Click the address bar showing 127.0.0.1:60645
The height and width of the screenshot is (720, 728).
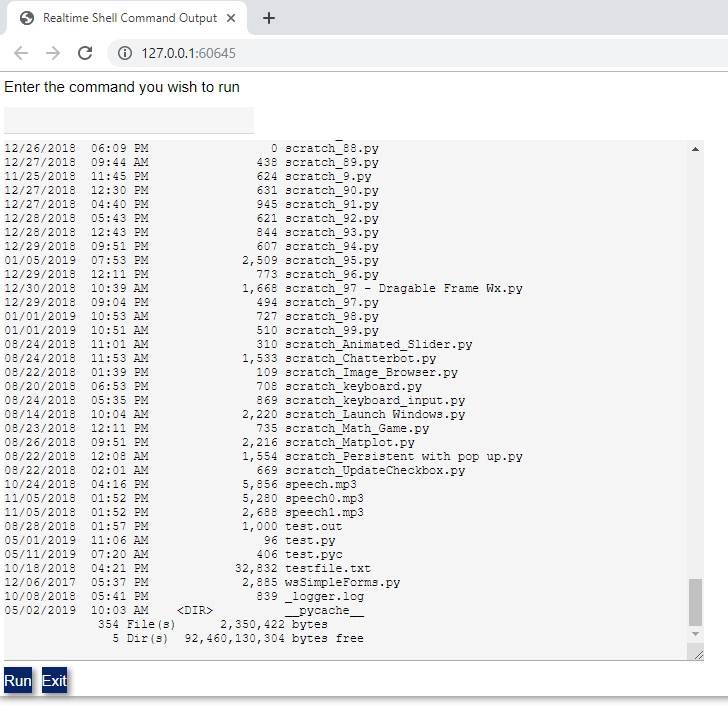[418, 53]
